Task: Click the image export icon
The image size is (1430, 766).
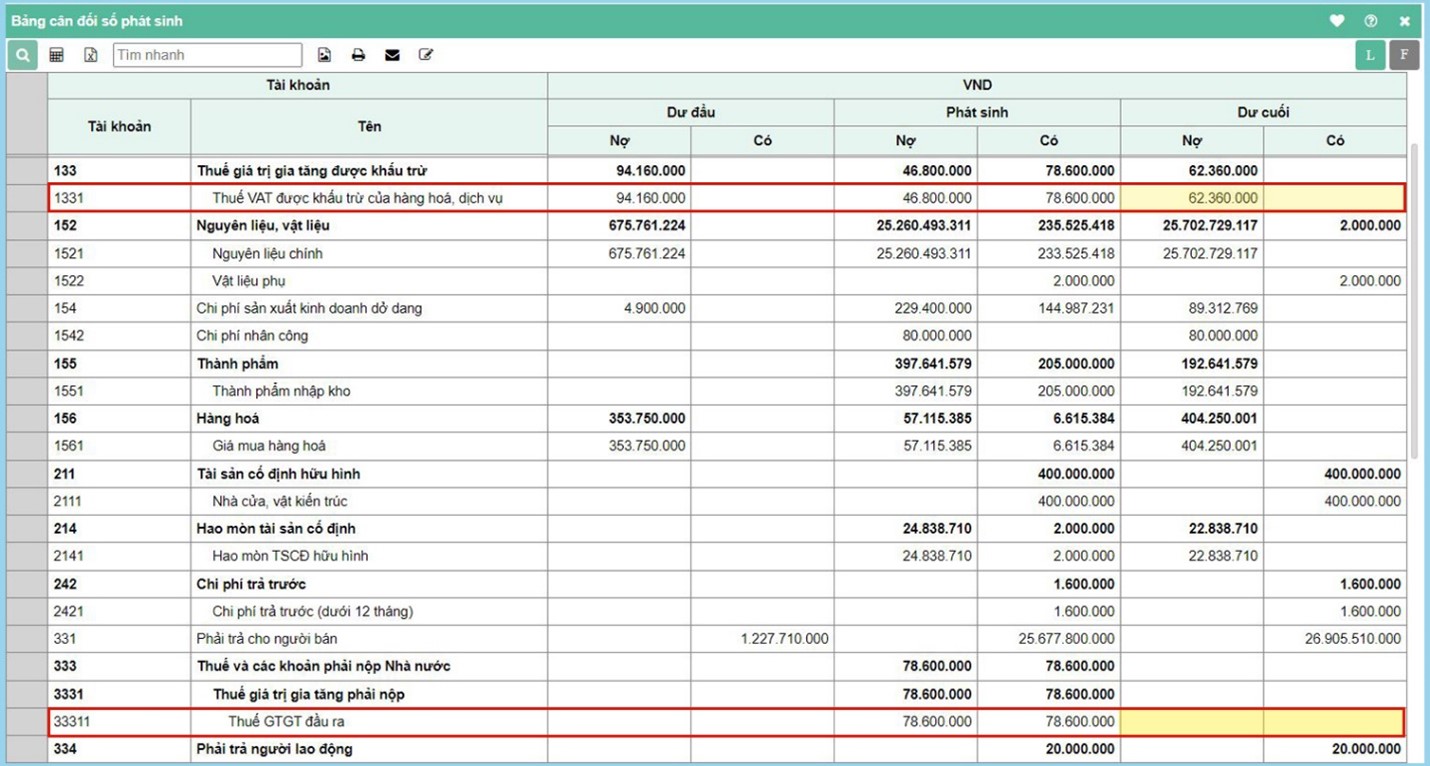Action: click(x=324, y=55)
